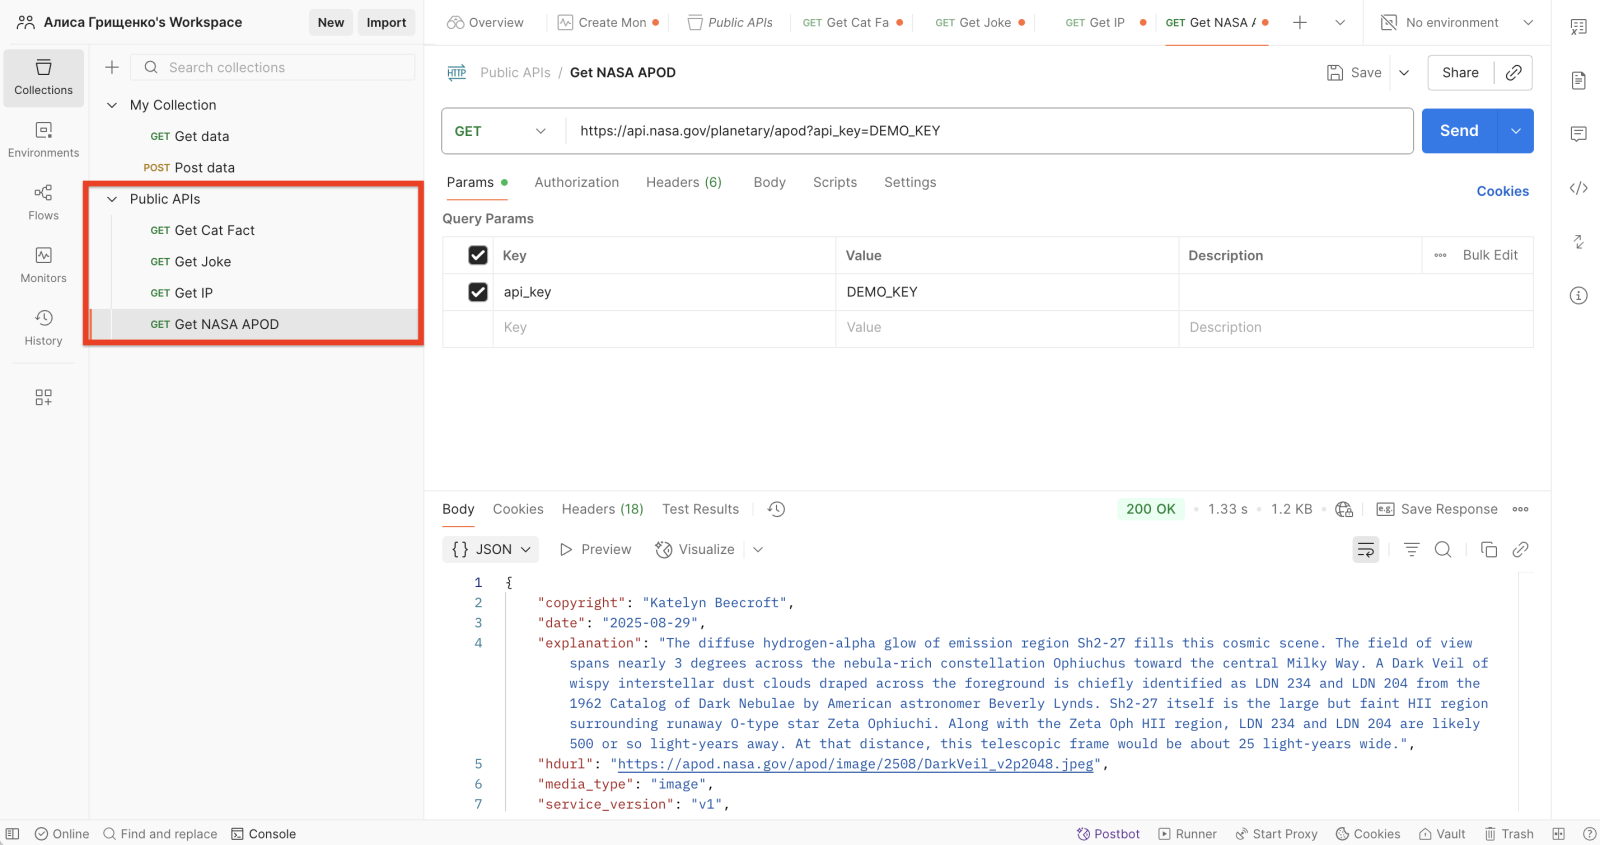Switch to the request Body tab
The image size is (1600, 845).
pos(770,182)
